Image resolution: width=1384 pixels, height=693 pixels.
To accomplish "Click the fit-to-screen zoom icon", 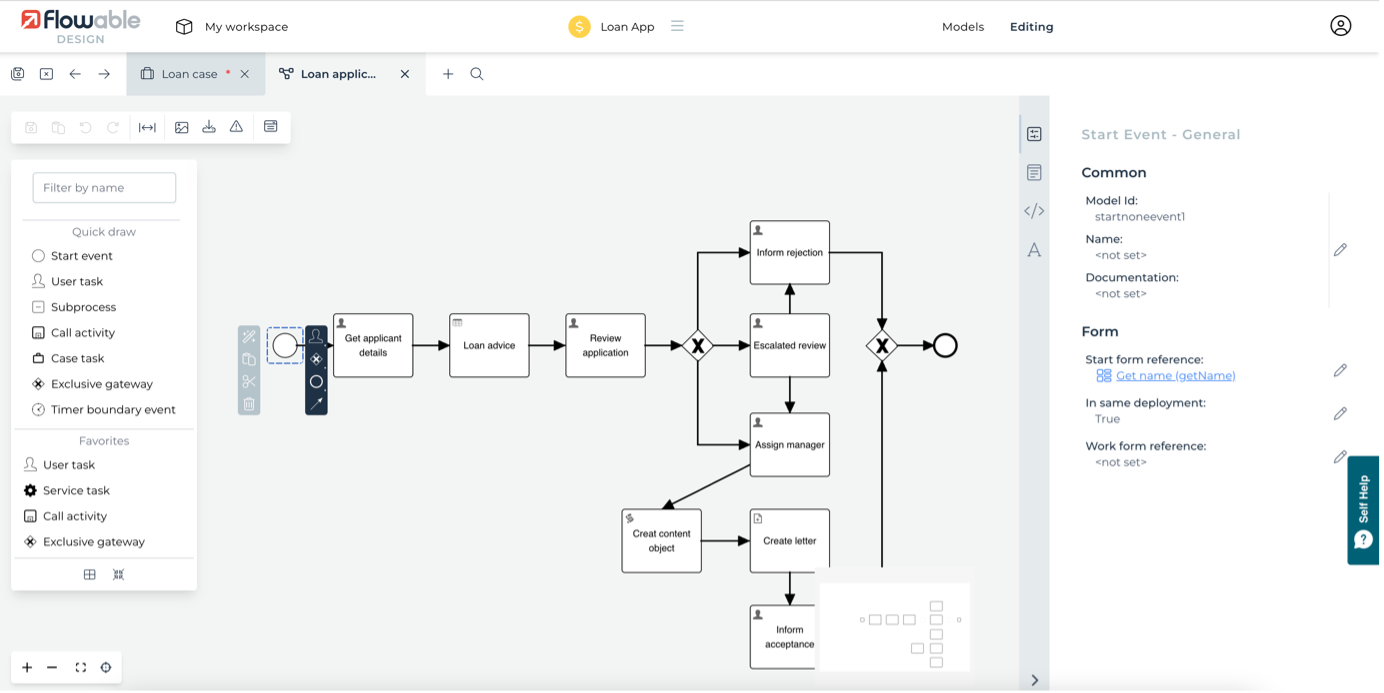I will 81,668.
